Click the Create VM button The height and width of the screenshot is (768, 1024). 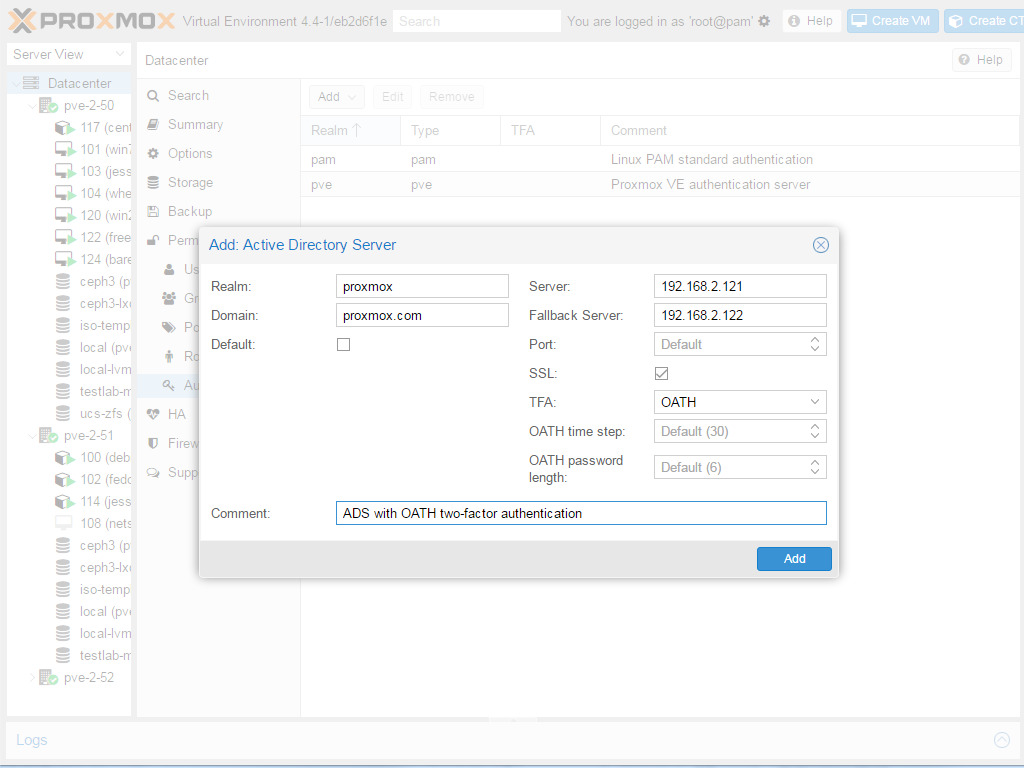pos(893,21)
